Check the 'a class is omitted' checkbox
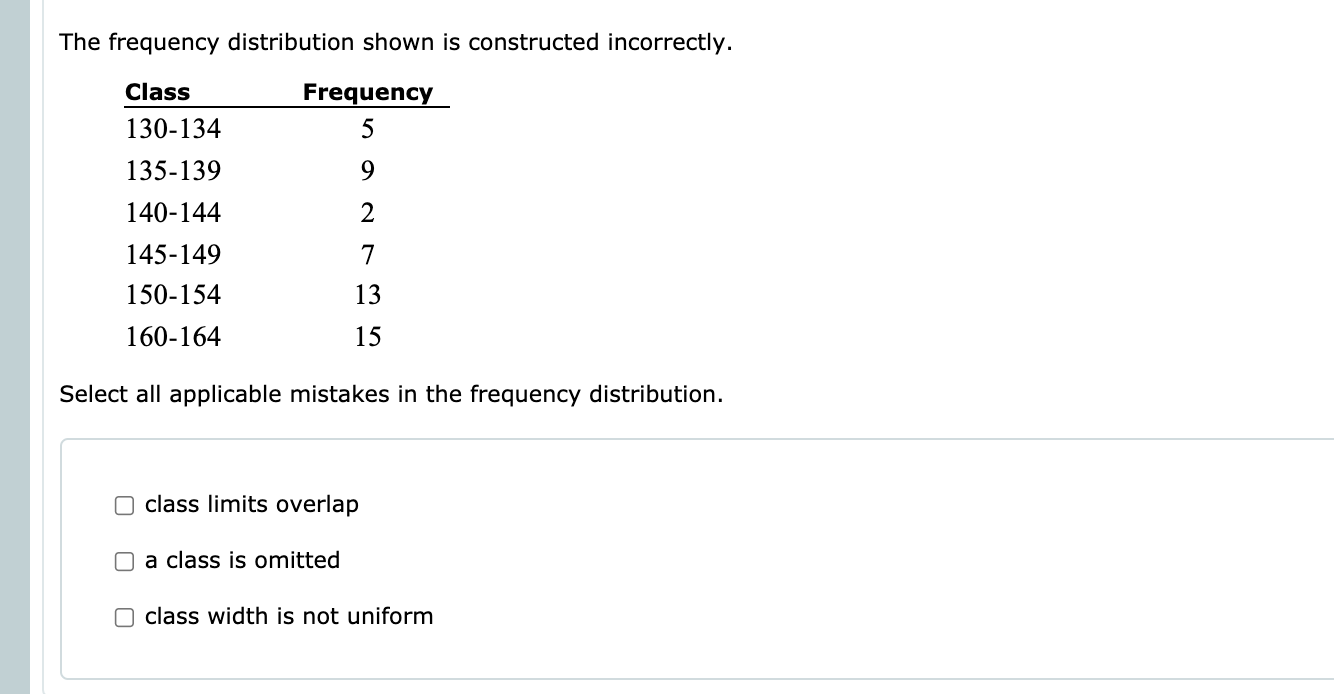 124,561
